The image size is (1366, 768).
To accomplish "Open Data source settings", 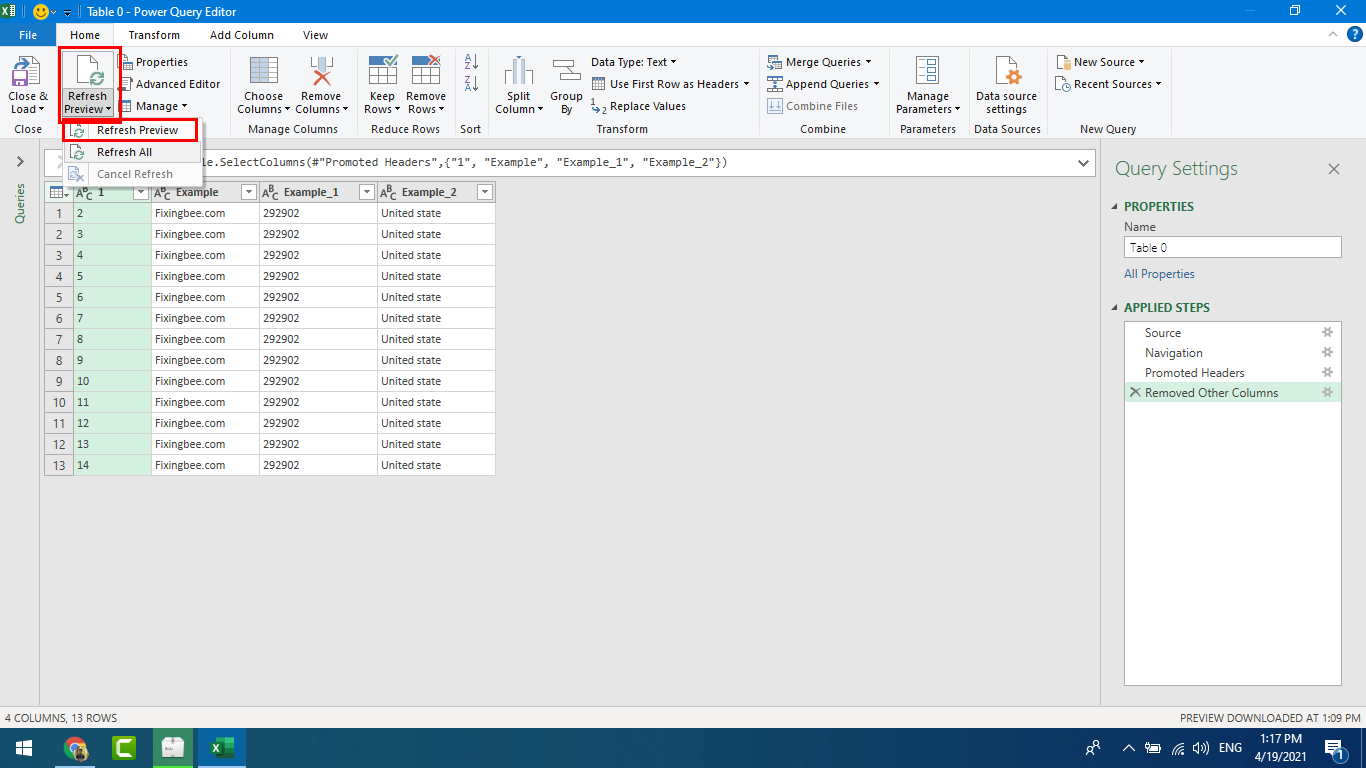I will coord(1006,73).
